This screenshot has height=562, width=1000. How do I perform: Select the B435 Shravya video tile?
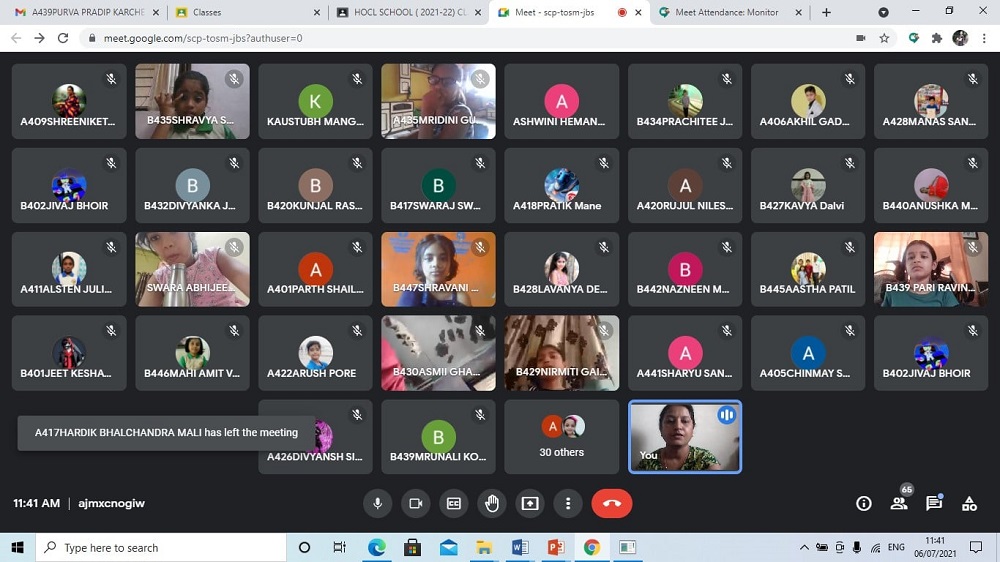(192, 101)
